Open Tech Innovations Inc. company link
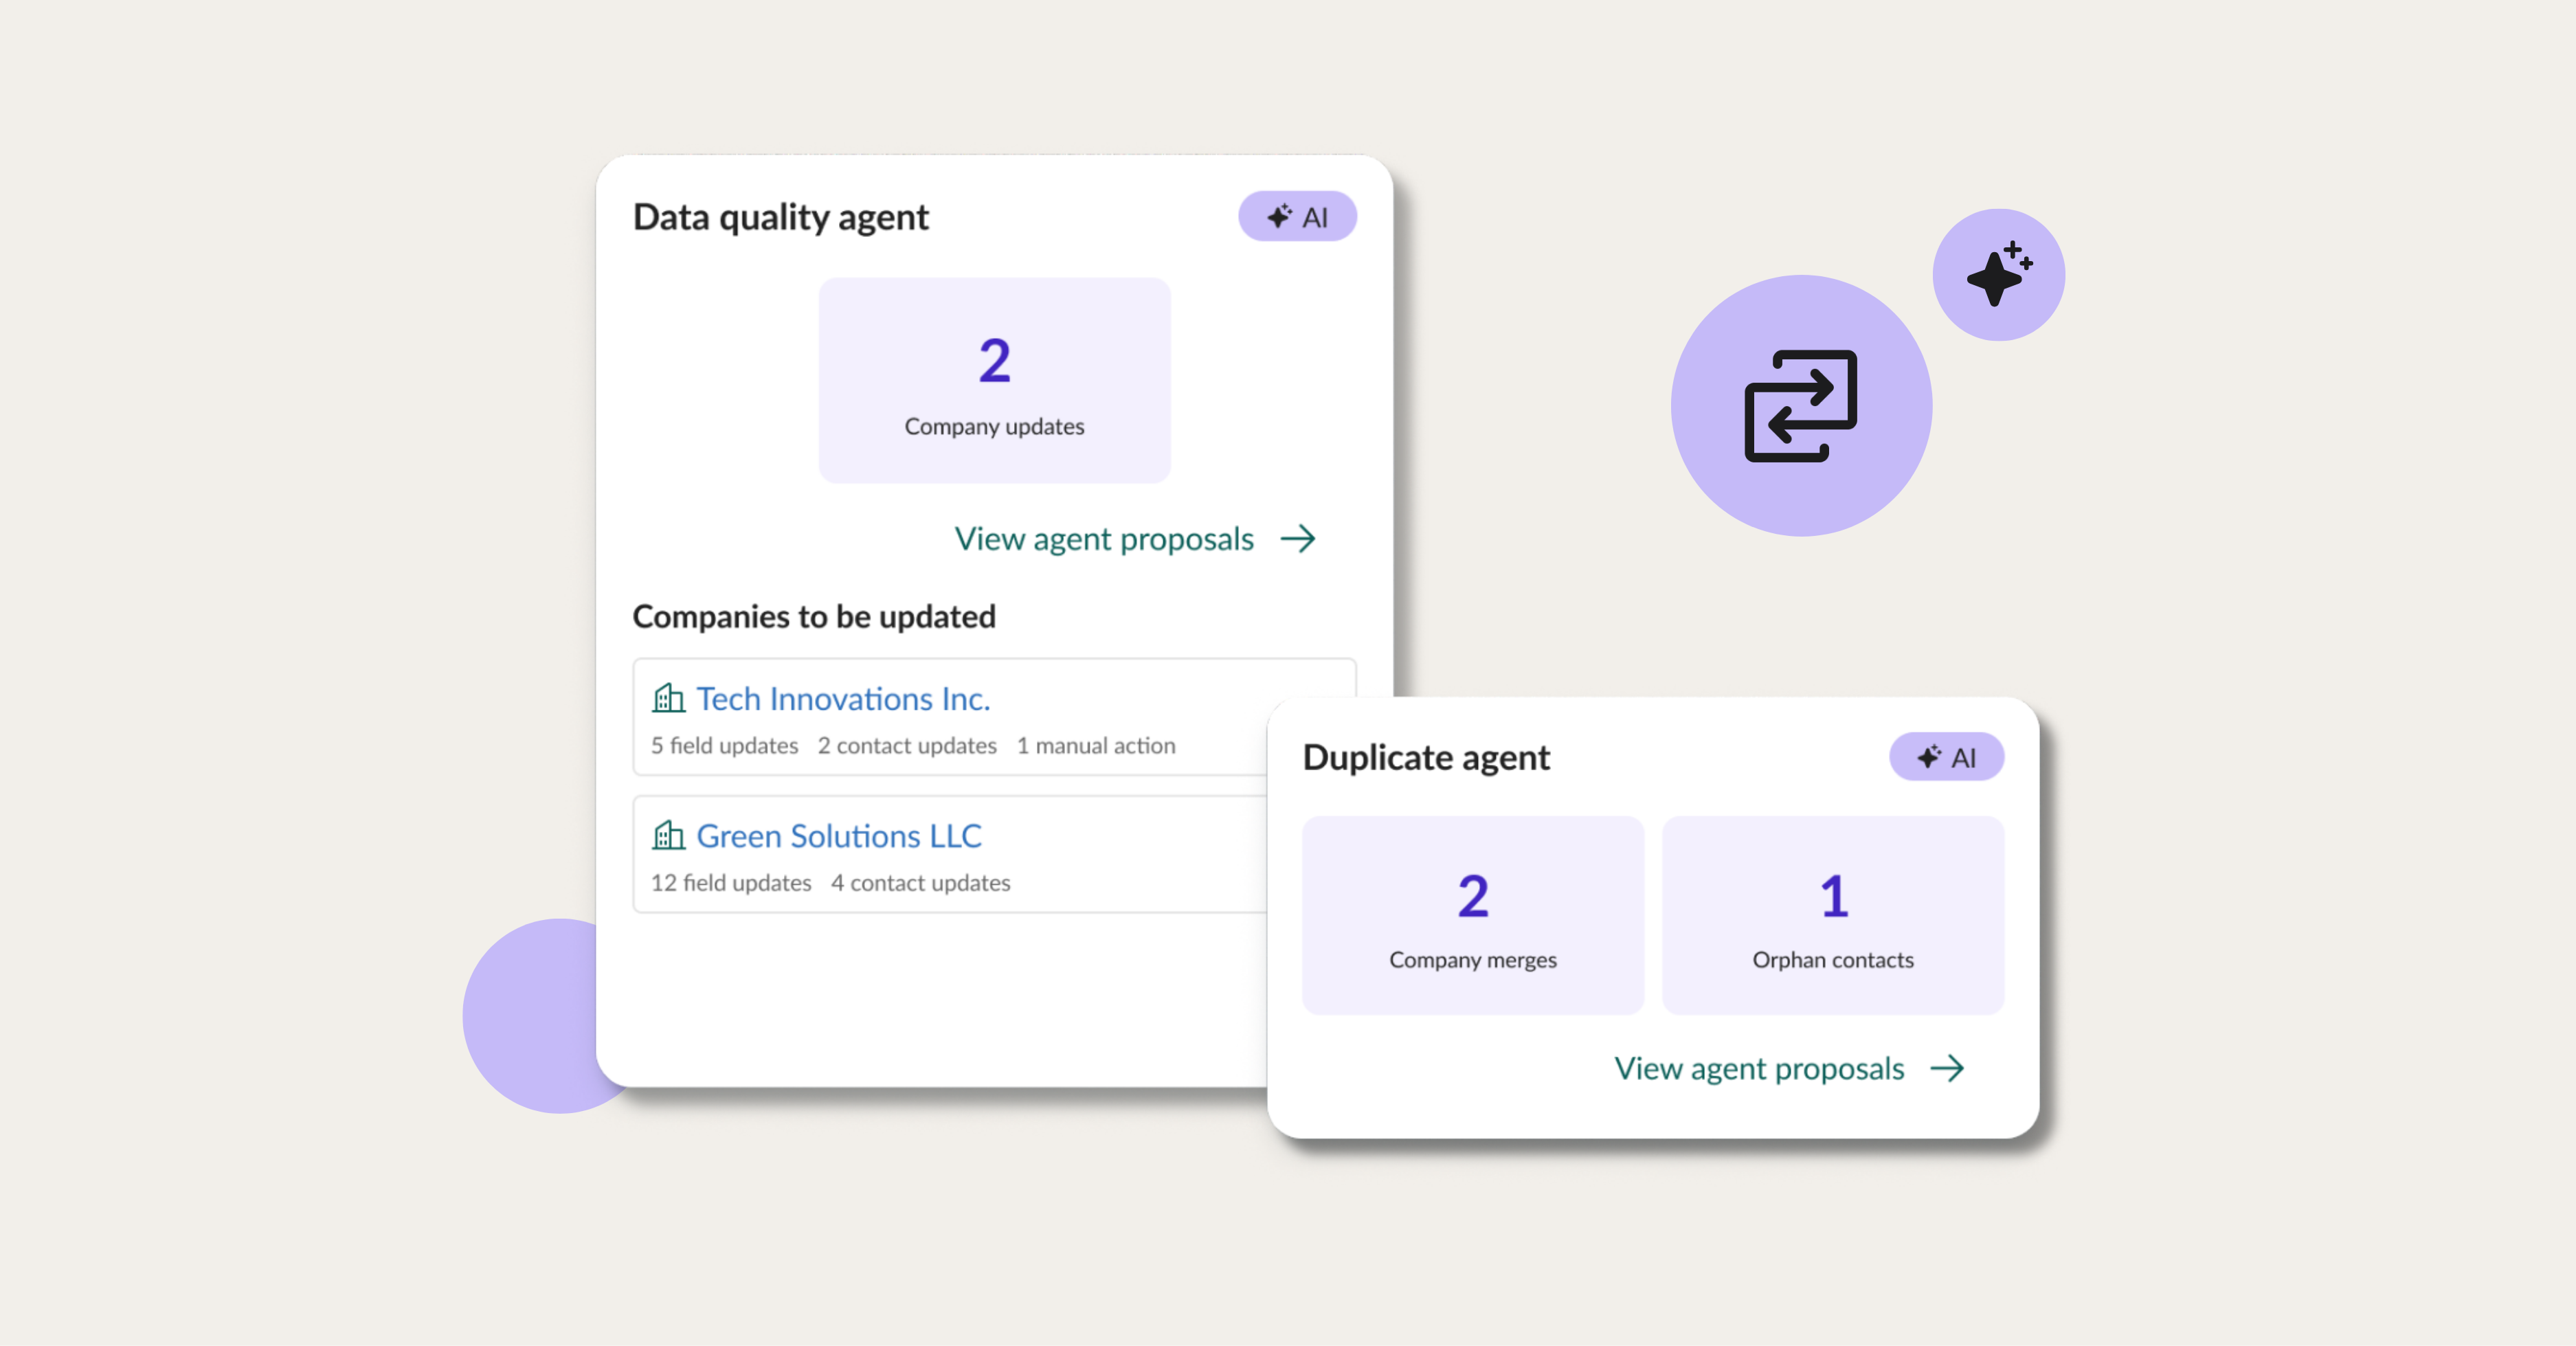The height and width of the screenshot is (1346, 2576). [x=843, y=698]
